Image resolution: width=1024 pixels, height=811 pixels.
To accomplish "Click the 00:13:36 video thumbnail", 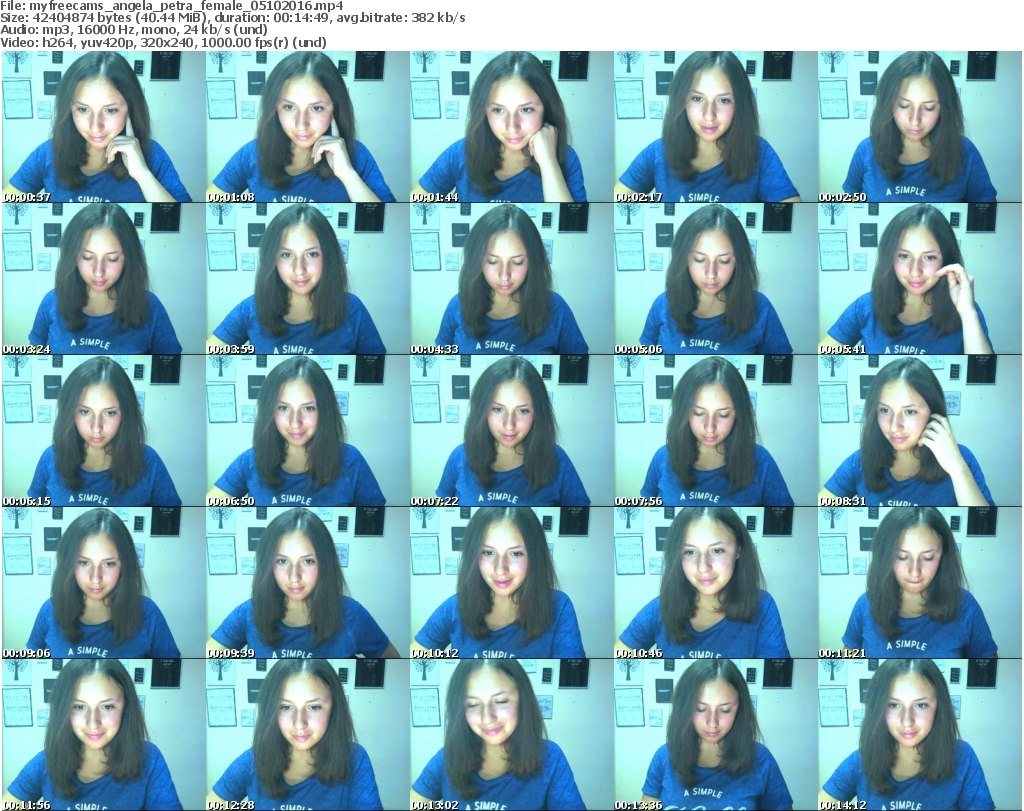I will click(715, 735).
